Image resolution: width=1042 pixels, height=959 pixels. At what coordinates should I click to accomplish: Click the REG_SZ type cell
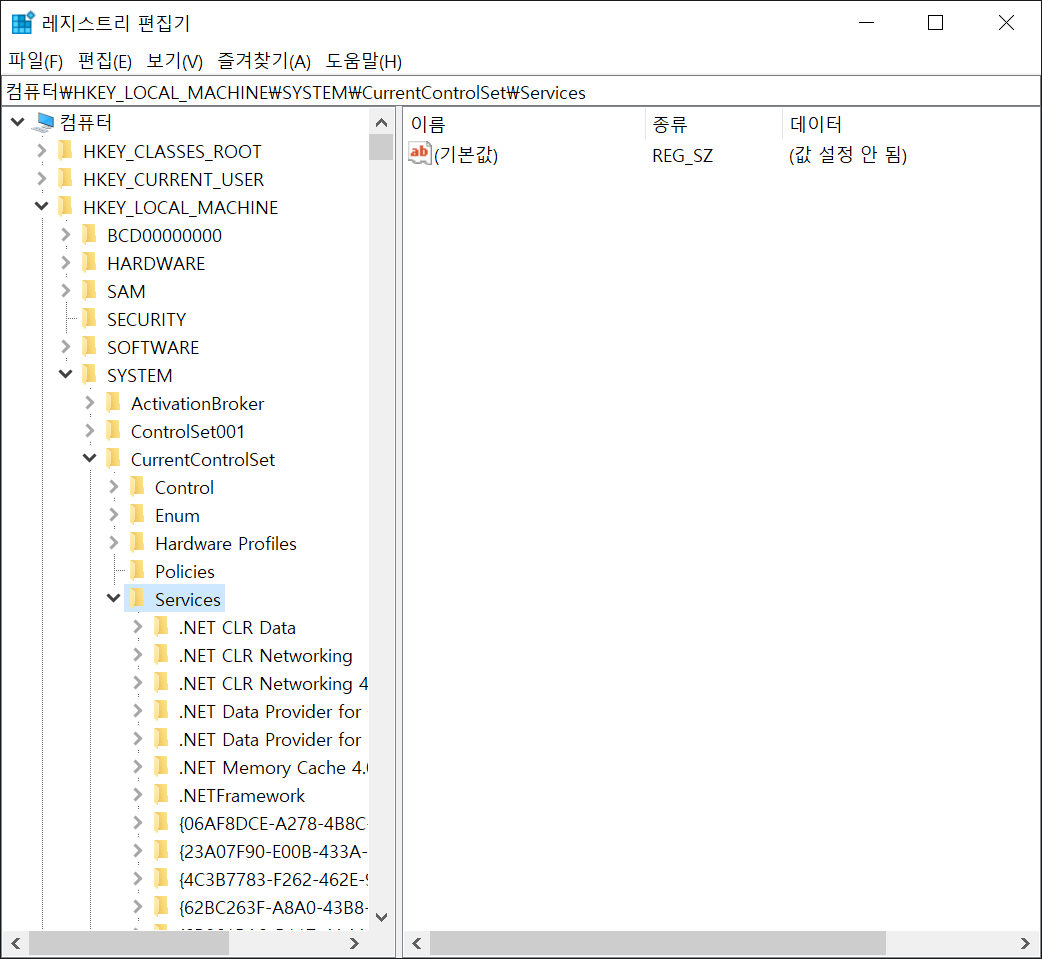click(682, 155)
